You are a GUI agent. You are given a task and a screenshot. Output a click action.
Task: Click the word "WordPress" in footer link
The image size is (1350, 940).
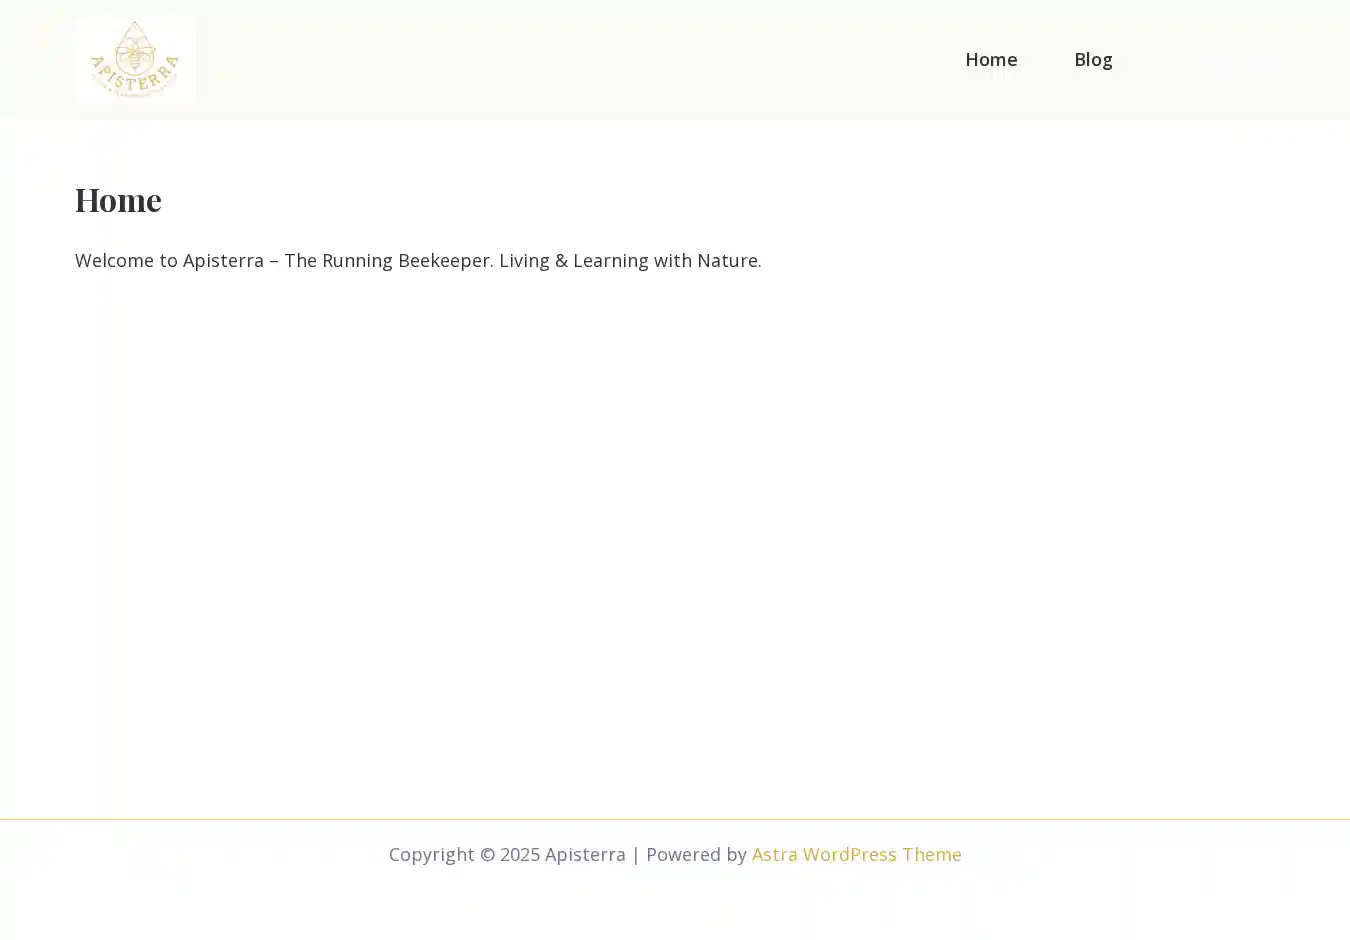click(x=849, y=855)
